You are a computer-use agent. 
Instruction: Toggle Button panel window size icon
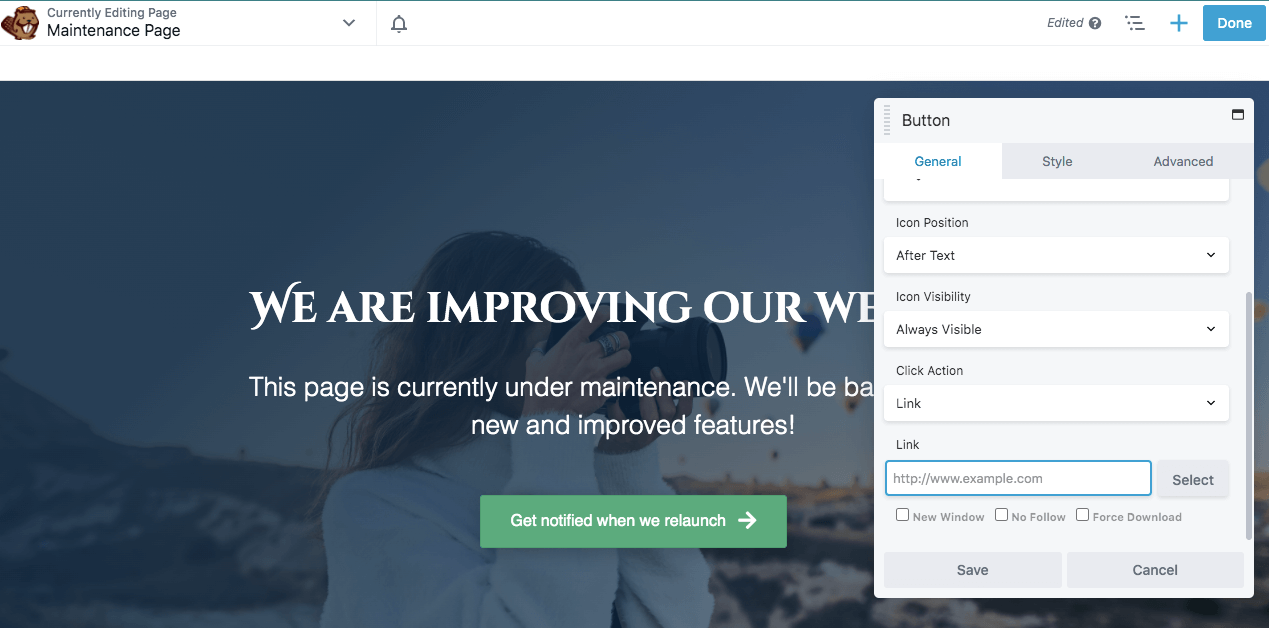1237,114
